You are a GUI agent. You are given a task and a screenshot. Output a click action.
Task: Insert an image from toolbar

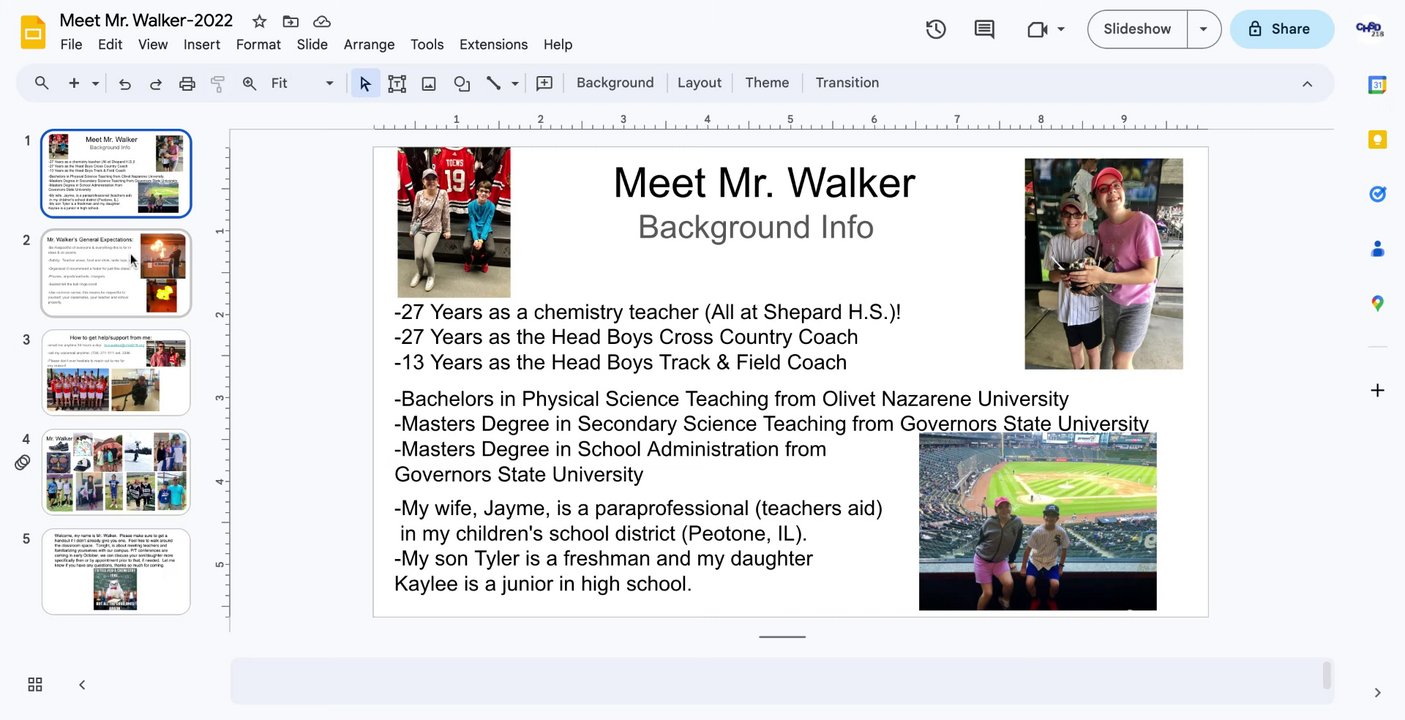(429, 83)
